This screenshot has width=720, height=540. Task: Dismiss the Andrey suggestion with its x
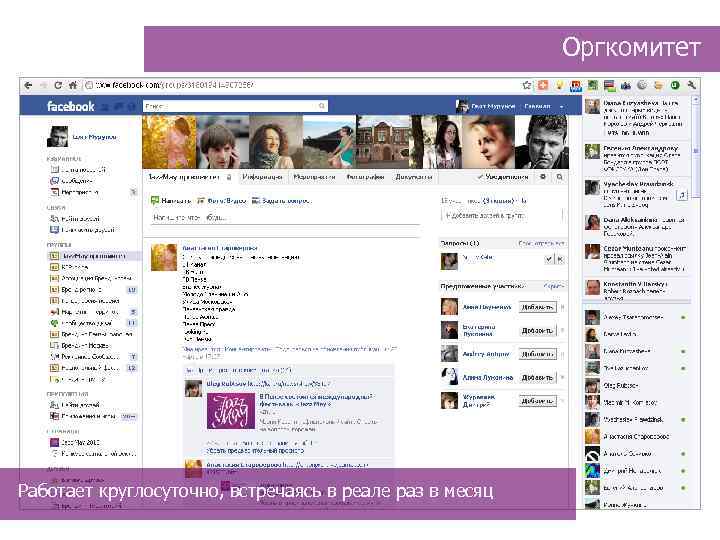pos(563,354)
